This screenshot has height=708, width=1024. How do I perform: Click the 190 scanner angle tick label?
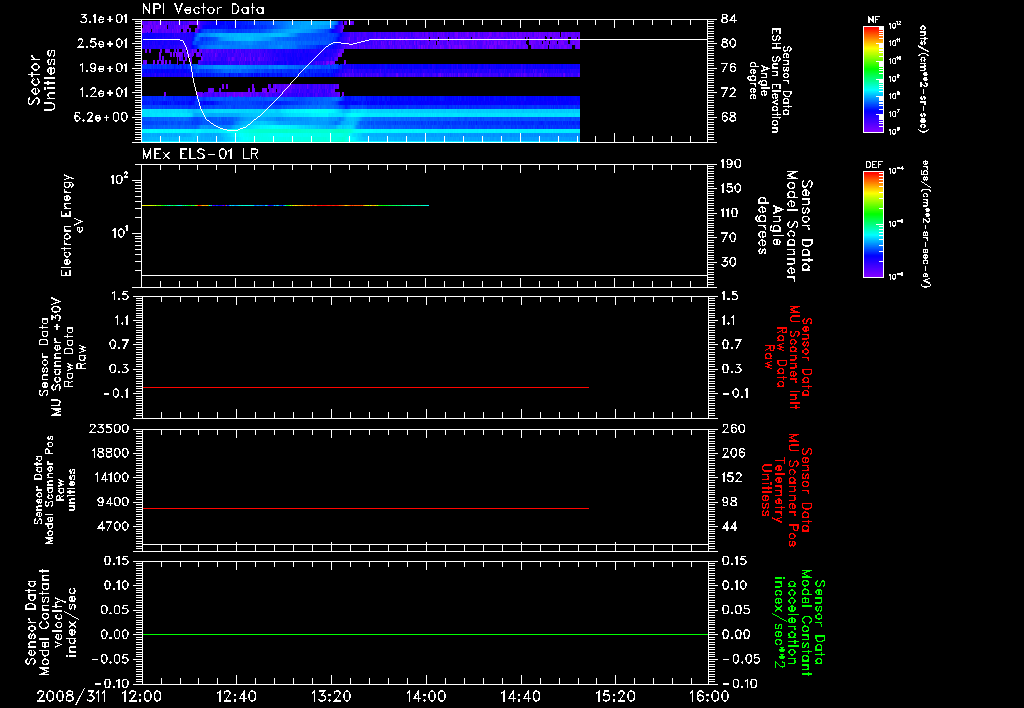[x=731, y=164]
